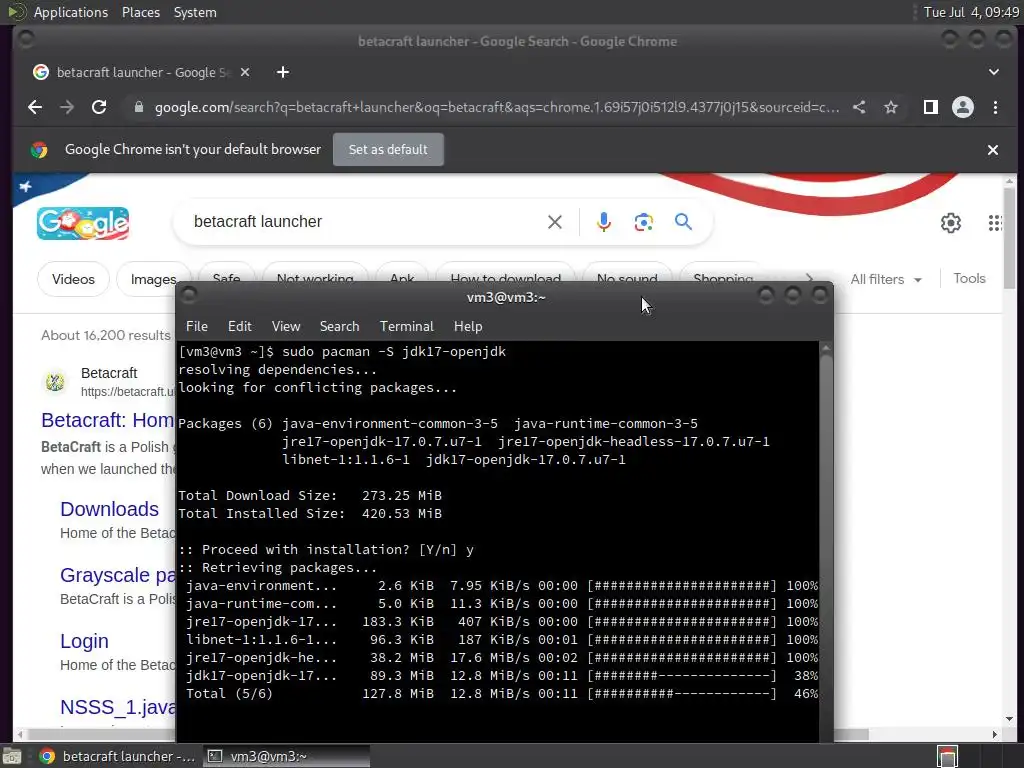Open Google quick settings gear

(x=950, y=223)
